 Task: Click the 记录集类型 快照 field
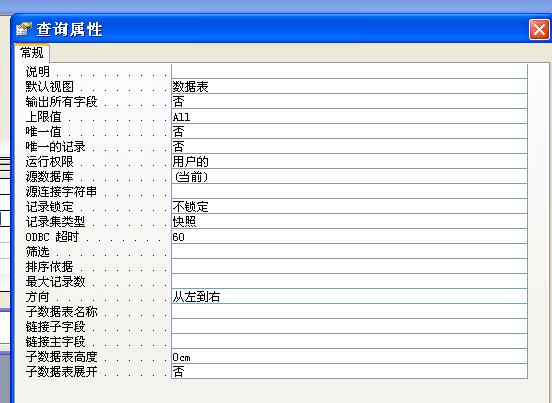[x=349, y=221]
